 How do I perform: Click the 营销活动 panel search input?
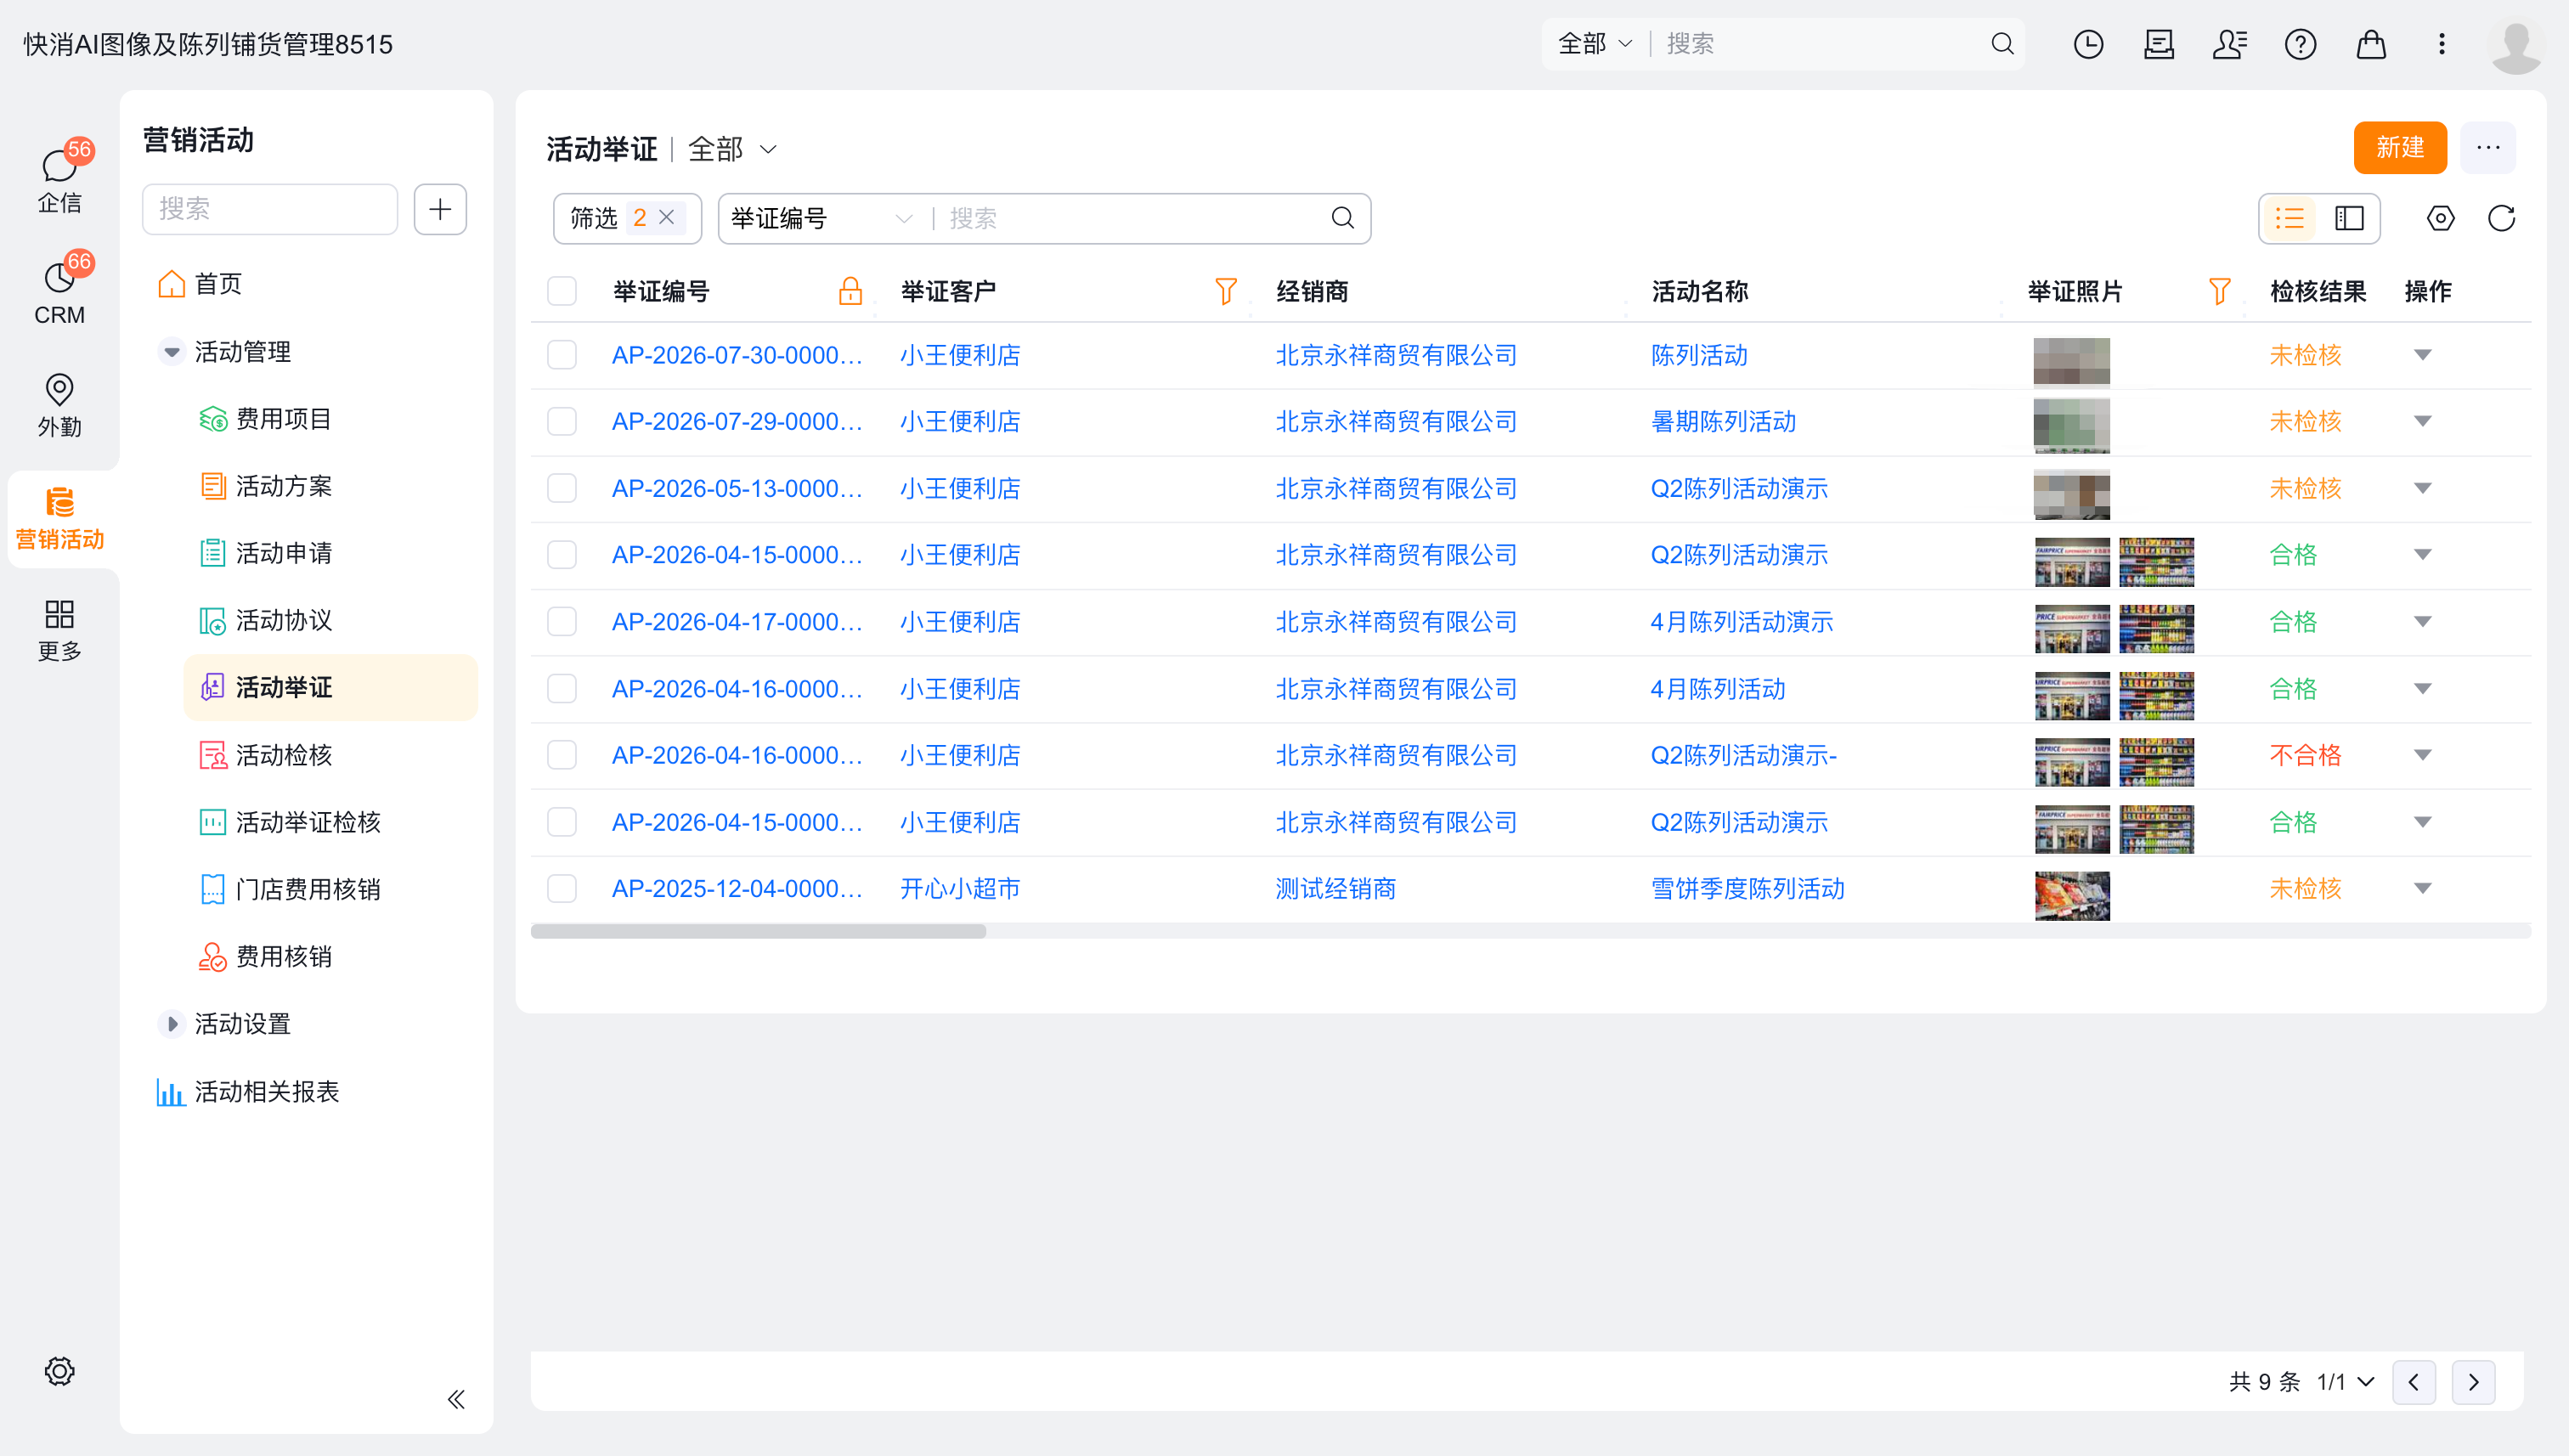270,209
